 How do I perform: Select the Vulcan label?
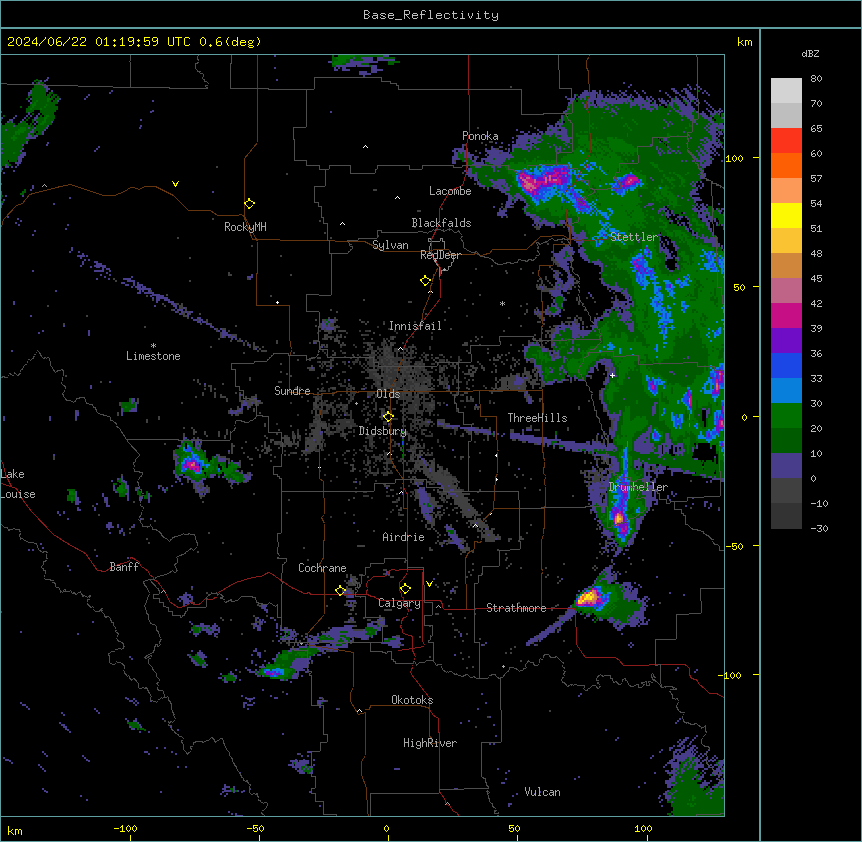point(543,792)
